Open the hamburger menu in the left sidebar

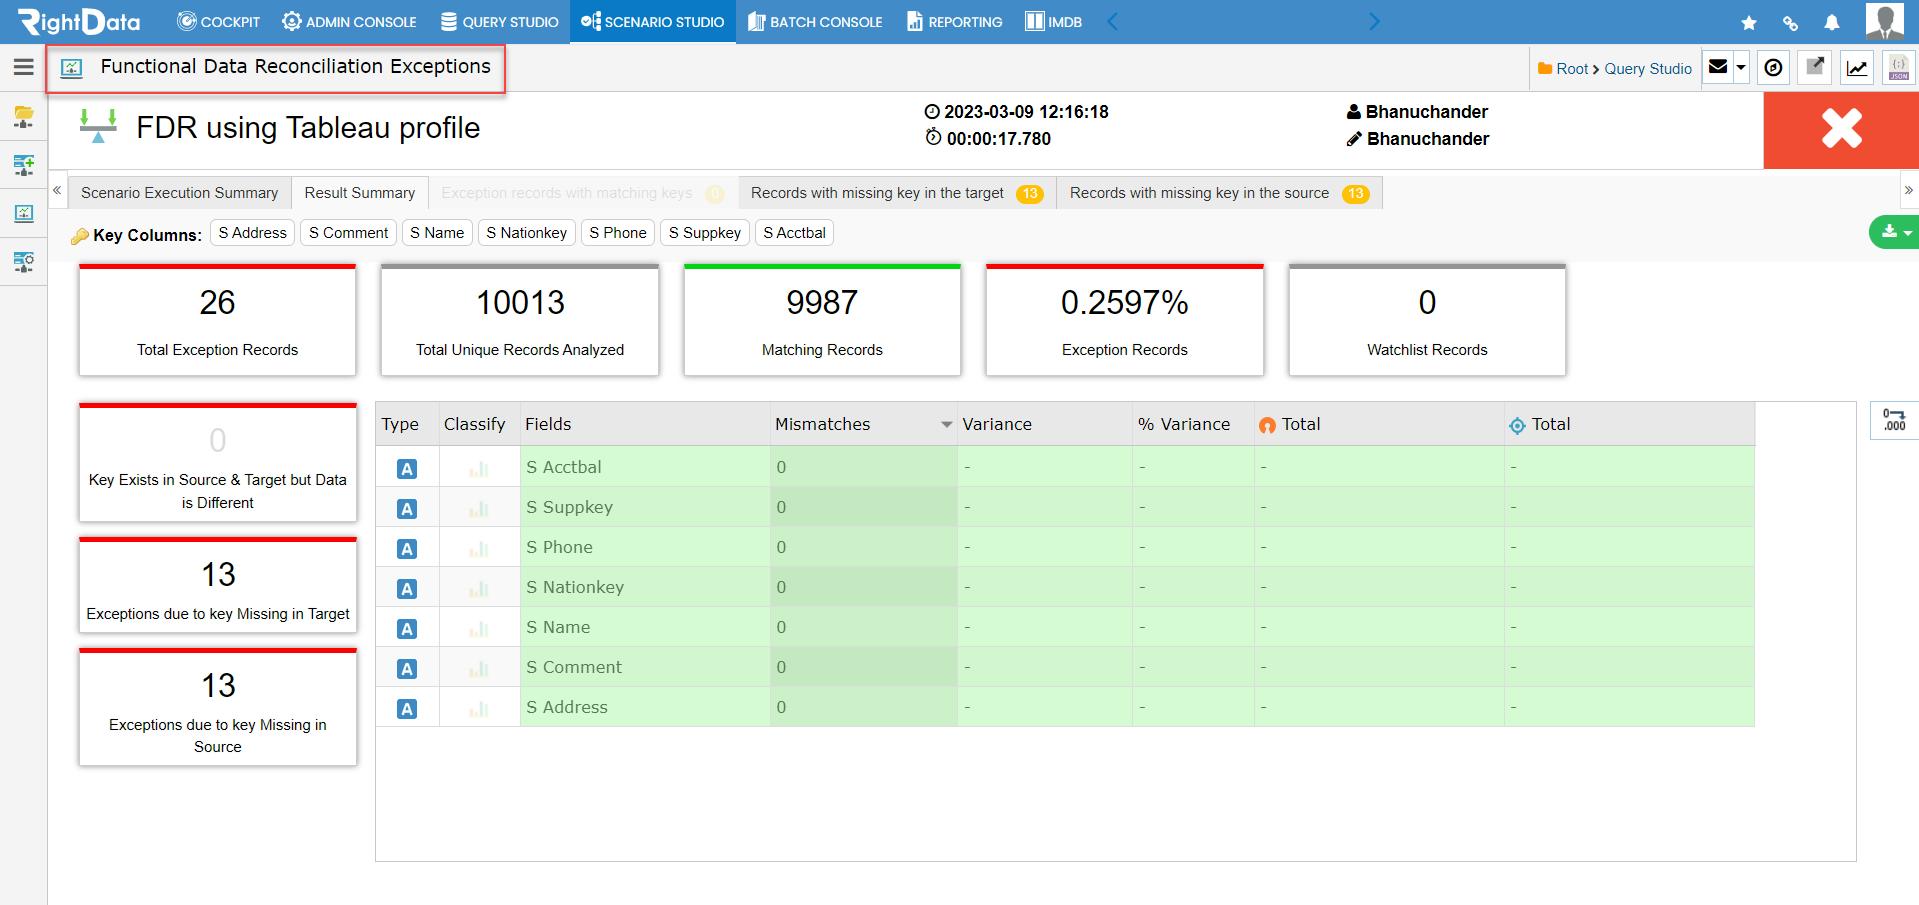[x=24, y=67]
